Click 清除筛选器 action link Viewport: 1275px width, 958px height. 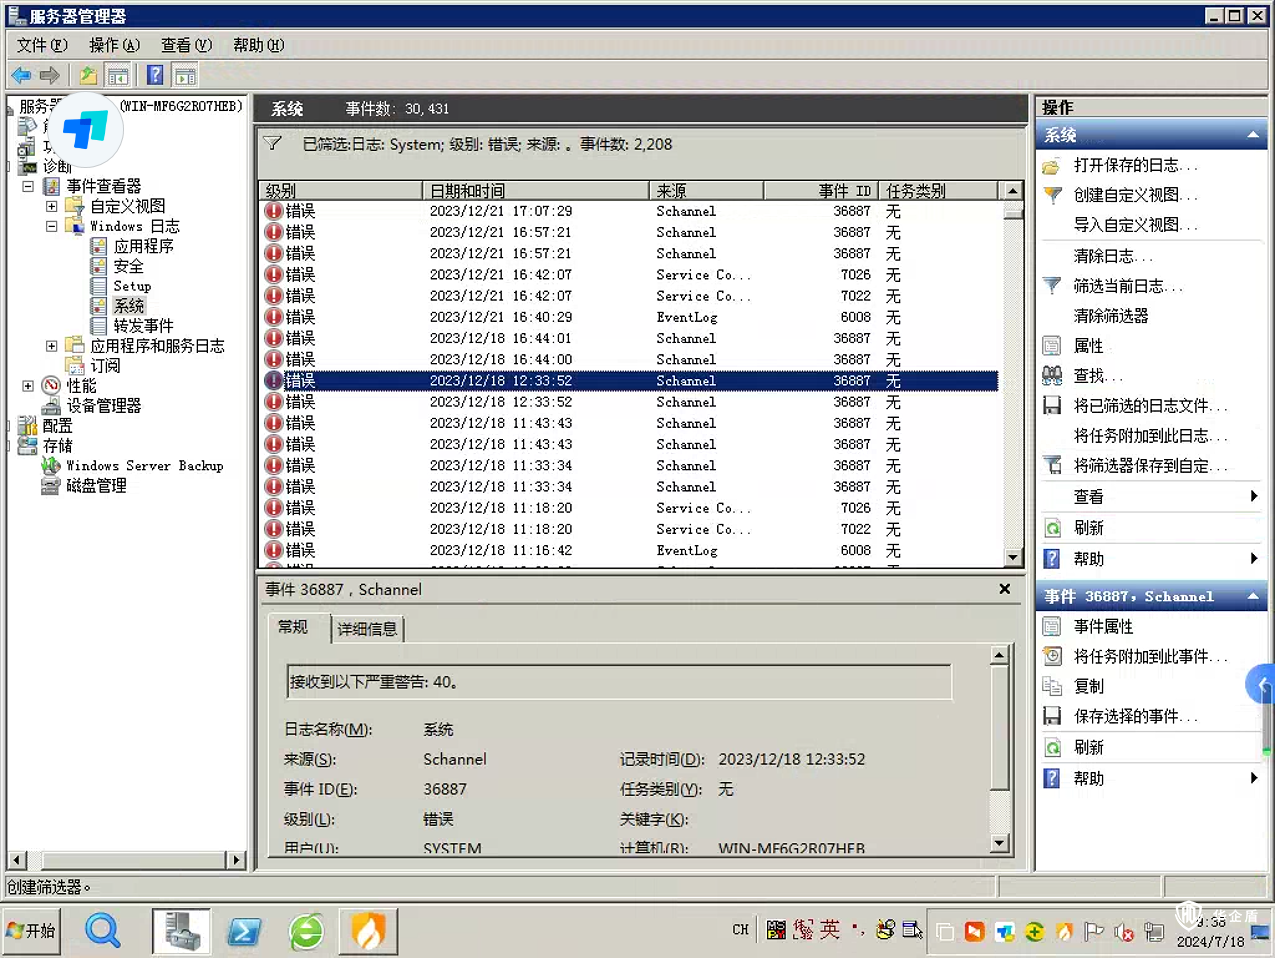[1110, 316]
